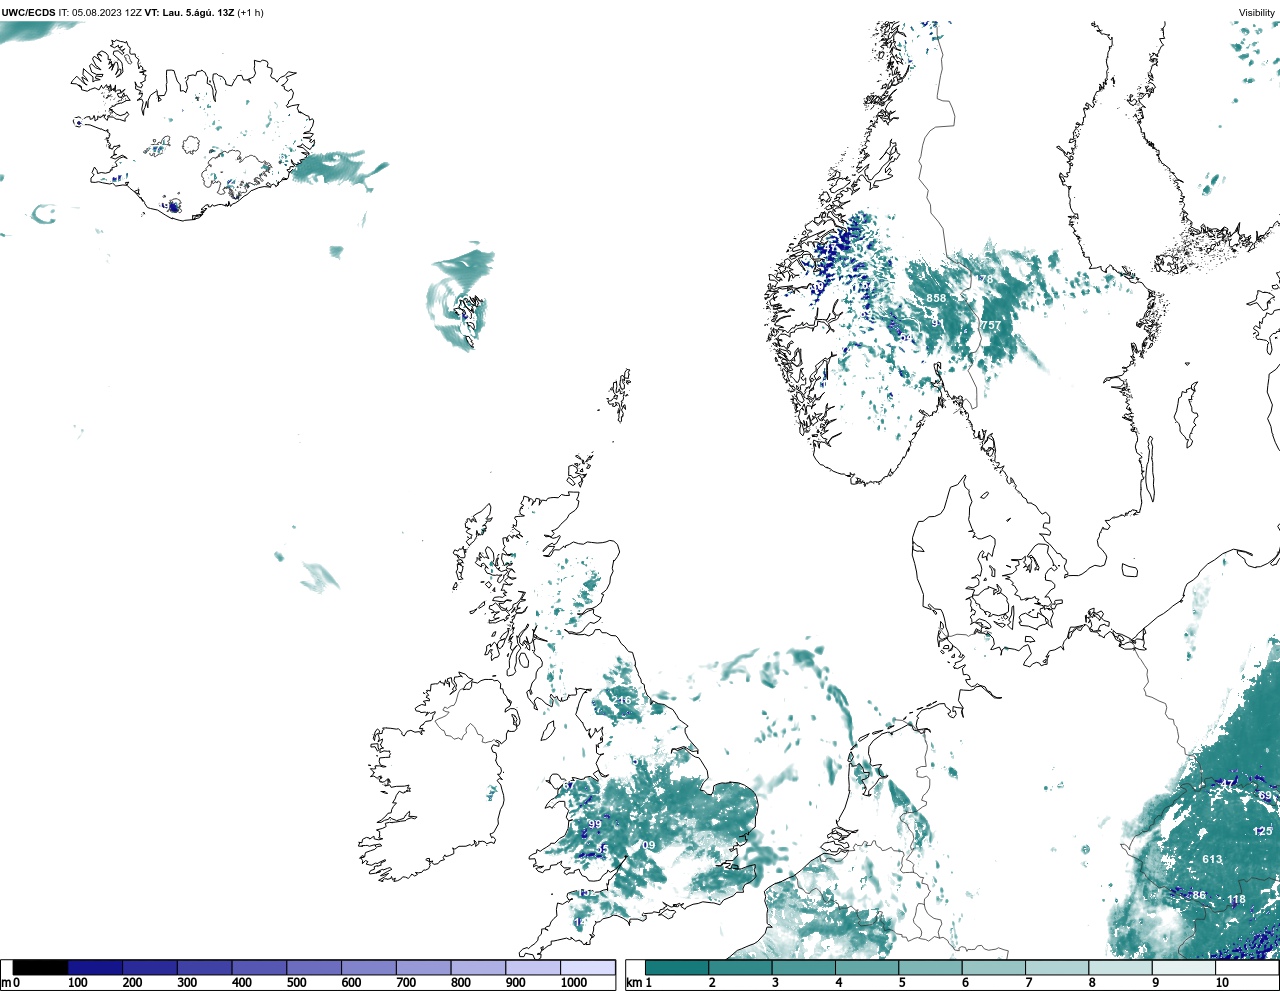The image size is (1280, 991).
Task: Click the '125' visibility value label
Action: [x=1263, y=831]
